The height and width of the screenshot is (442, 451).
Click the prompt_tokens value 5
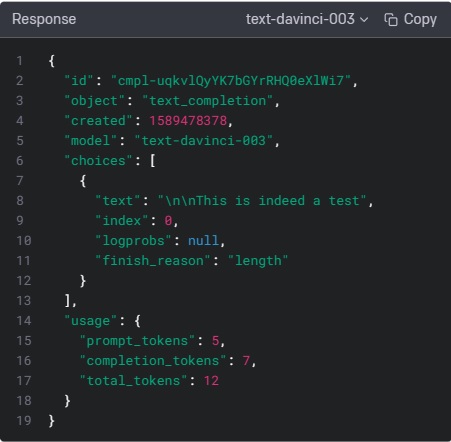pyautogui.click(x=215, y=341)
